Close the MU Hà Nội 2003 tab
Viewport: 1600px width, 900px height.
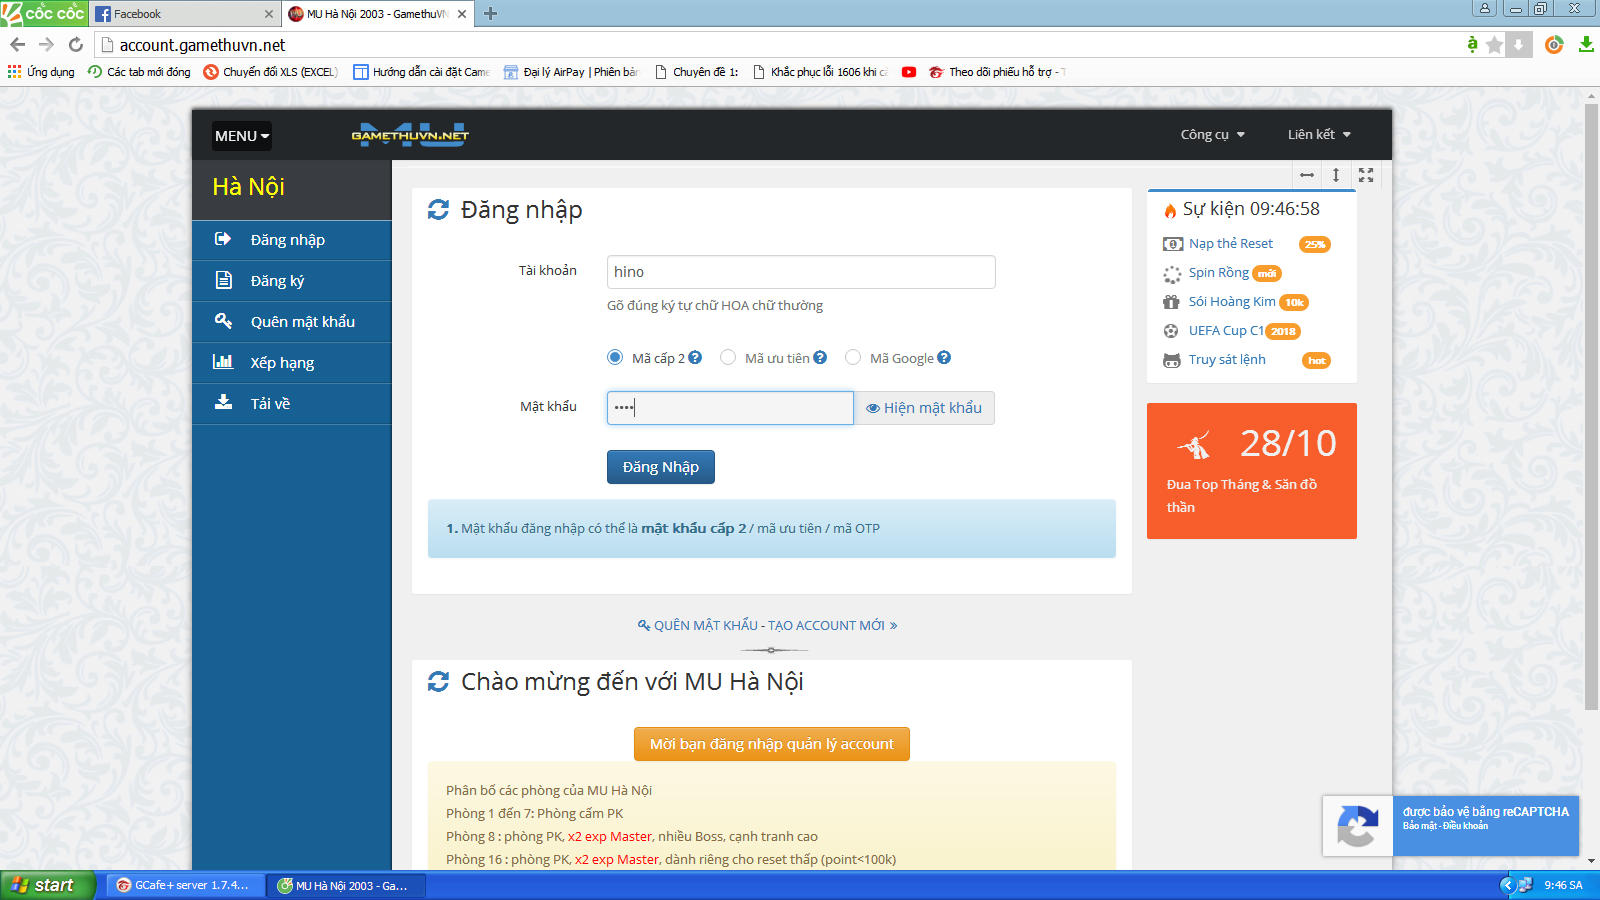tap(462, 14)
